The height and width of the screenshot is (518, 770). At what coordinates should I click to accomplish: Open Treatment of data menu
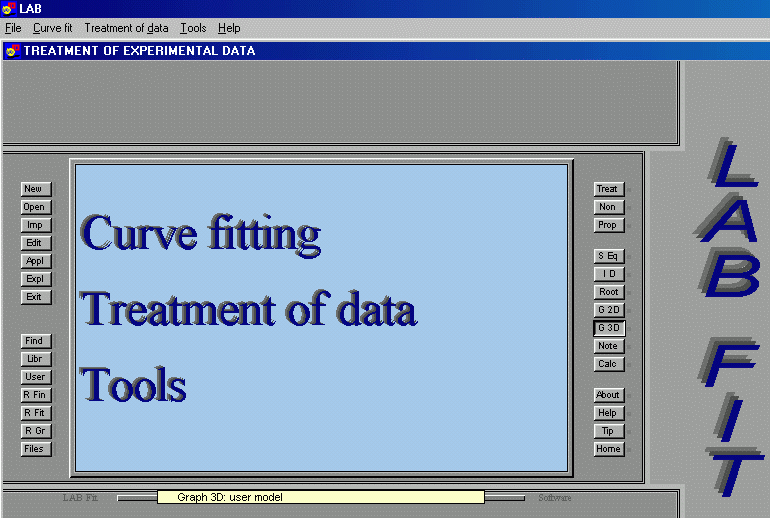[x=126, y=28]
